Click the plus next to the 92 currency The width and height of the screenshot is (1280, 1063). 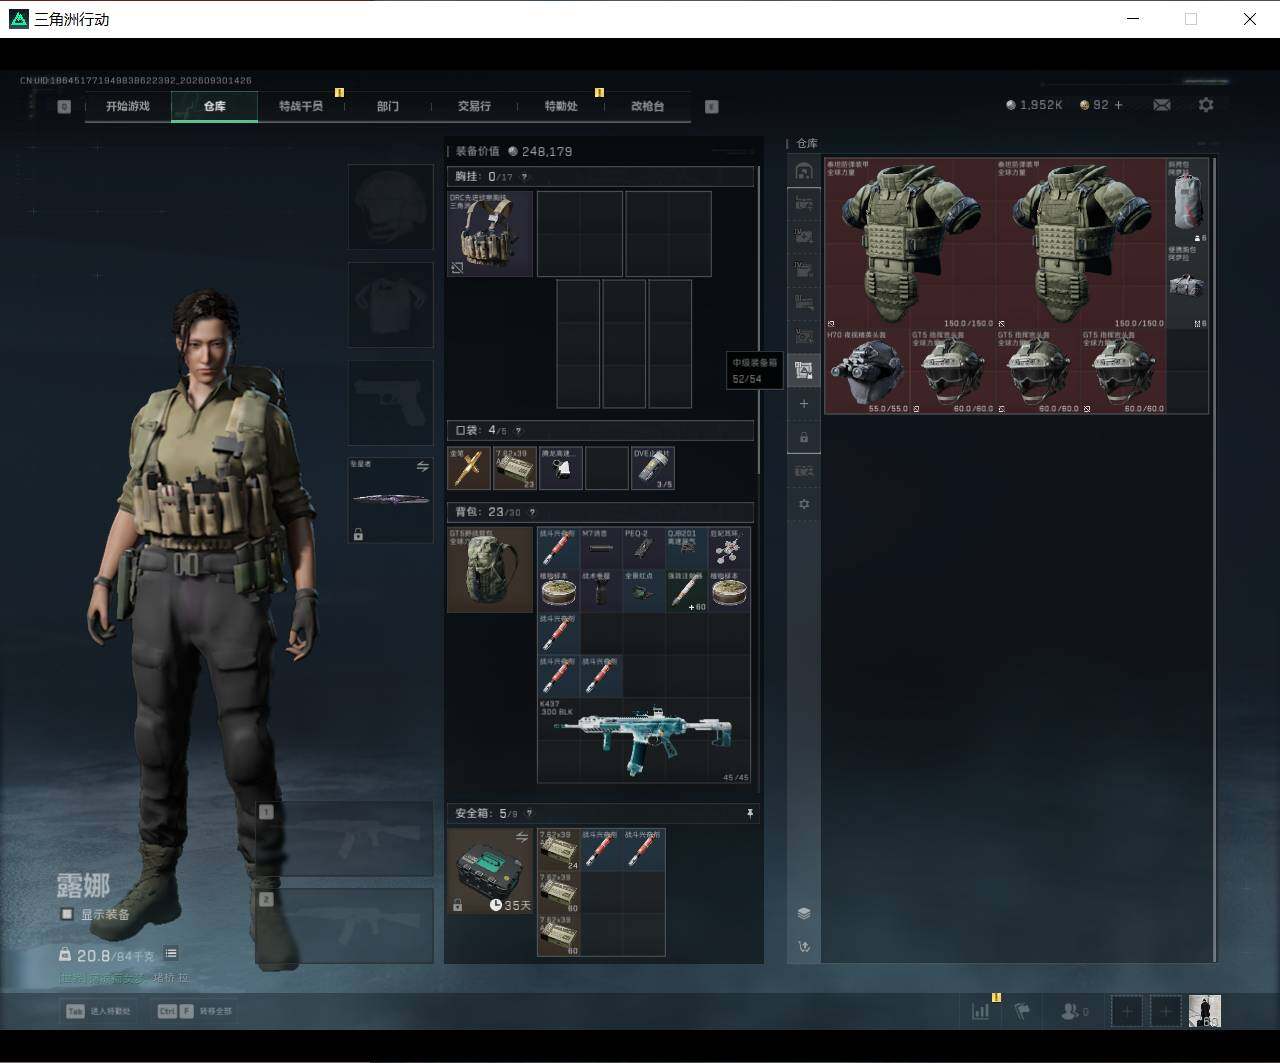point(1118,105)
